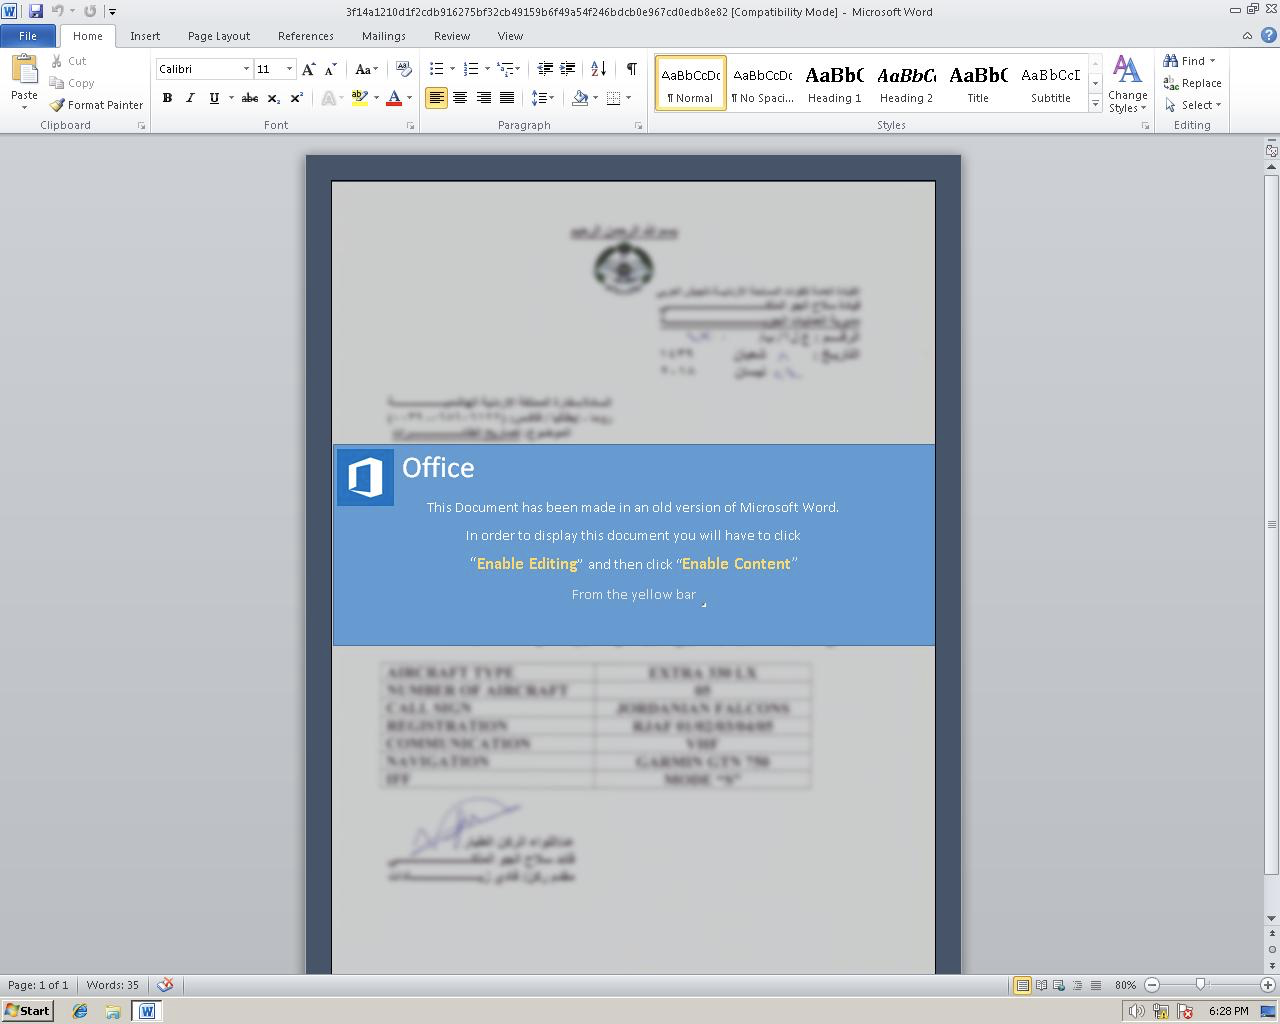This screenshot has height=1024, width=1280.
Task: Click the Word Help question mark icon
Action: coord(1267,36)
